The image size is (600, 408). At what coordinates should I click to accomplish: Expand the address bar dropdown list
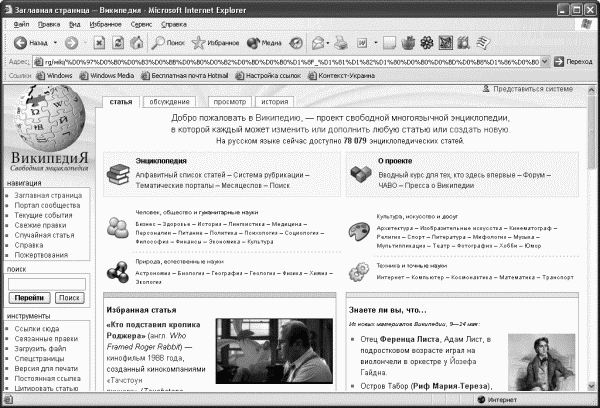(x=545, y=61)
